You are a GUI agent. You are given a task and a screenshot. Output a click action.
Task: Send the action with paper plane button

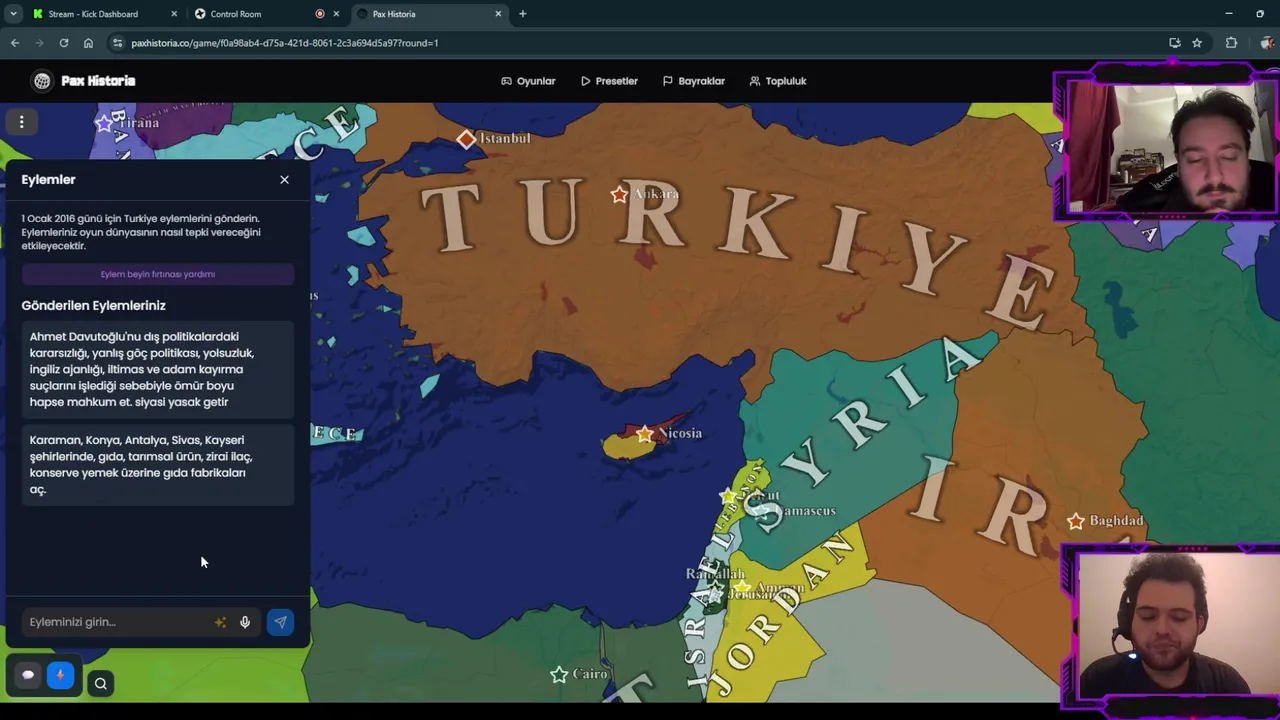coord(280,622)
